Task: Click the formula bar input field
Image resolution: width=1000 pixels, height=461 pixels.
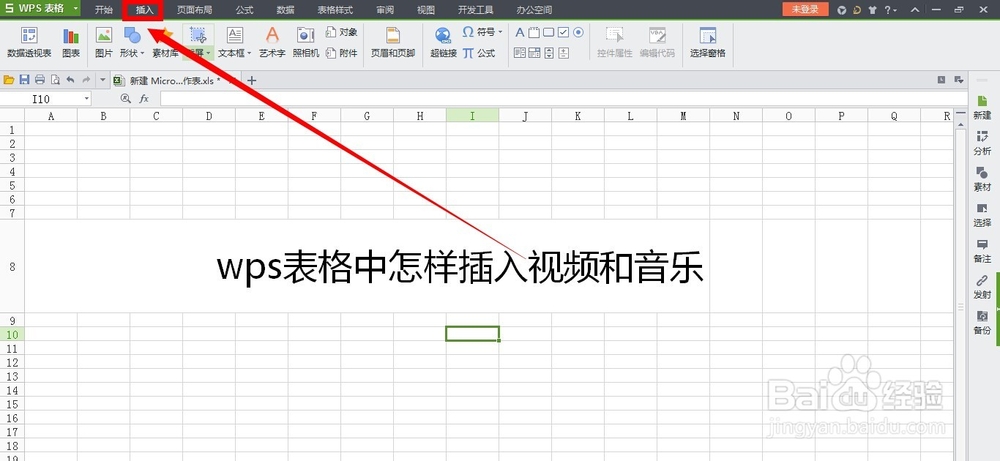Action: coord(563,99)
